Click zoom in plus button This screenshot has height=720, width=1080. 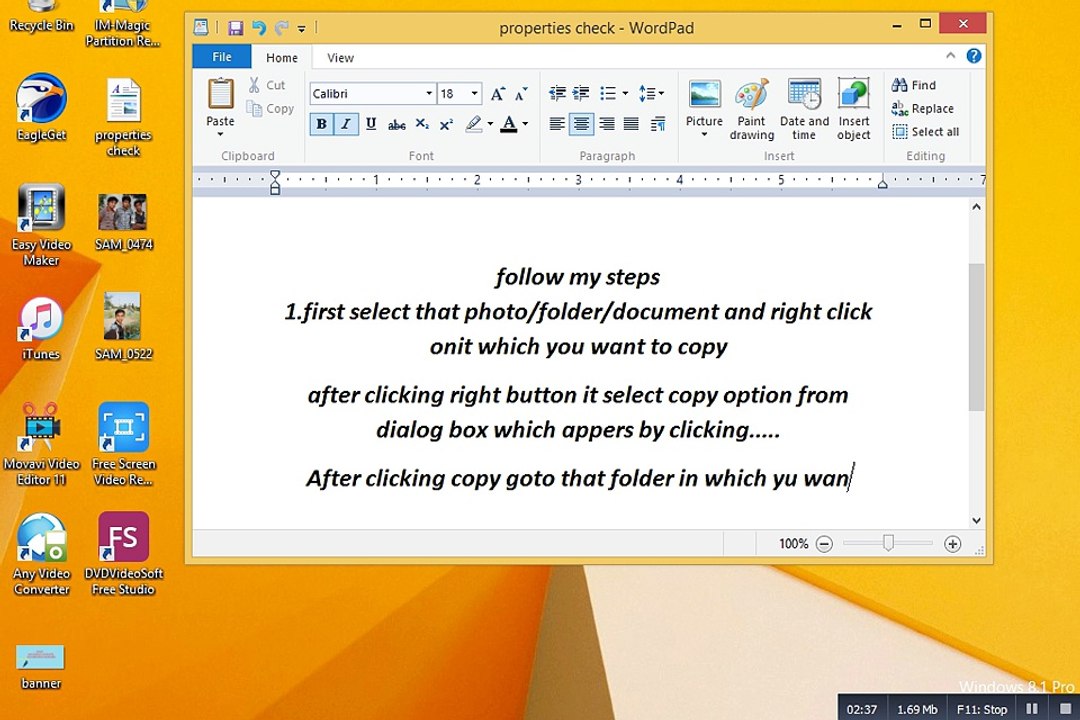[x=952, y=544]
